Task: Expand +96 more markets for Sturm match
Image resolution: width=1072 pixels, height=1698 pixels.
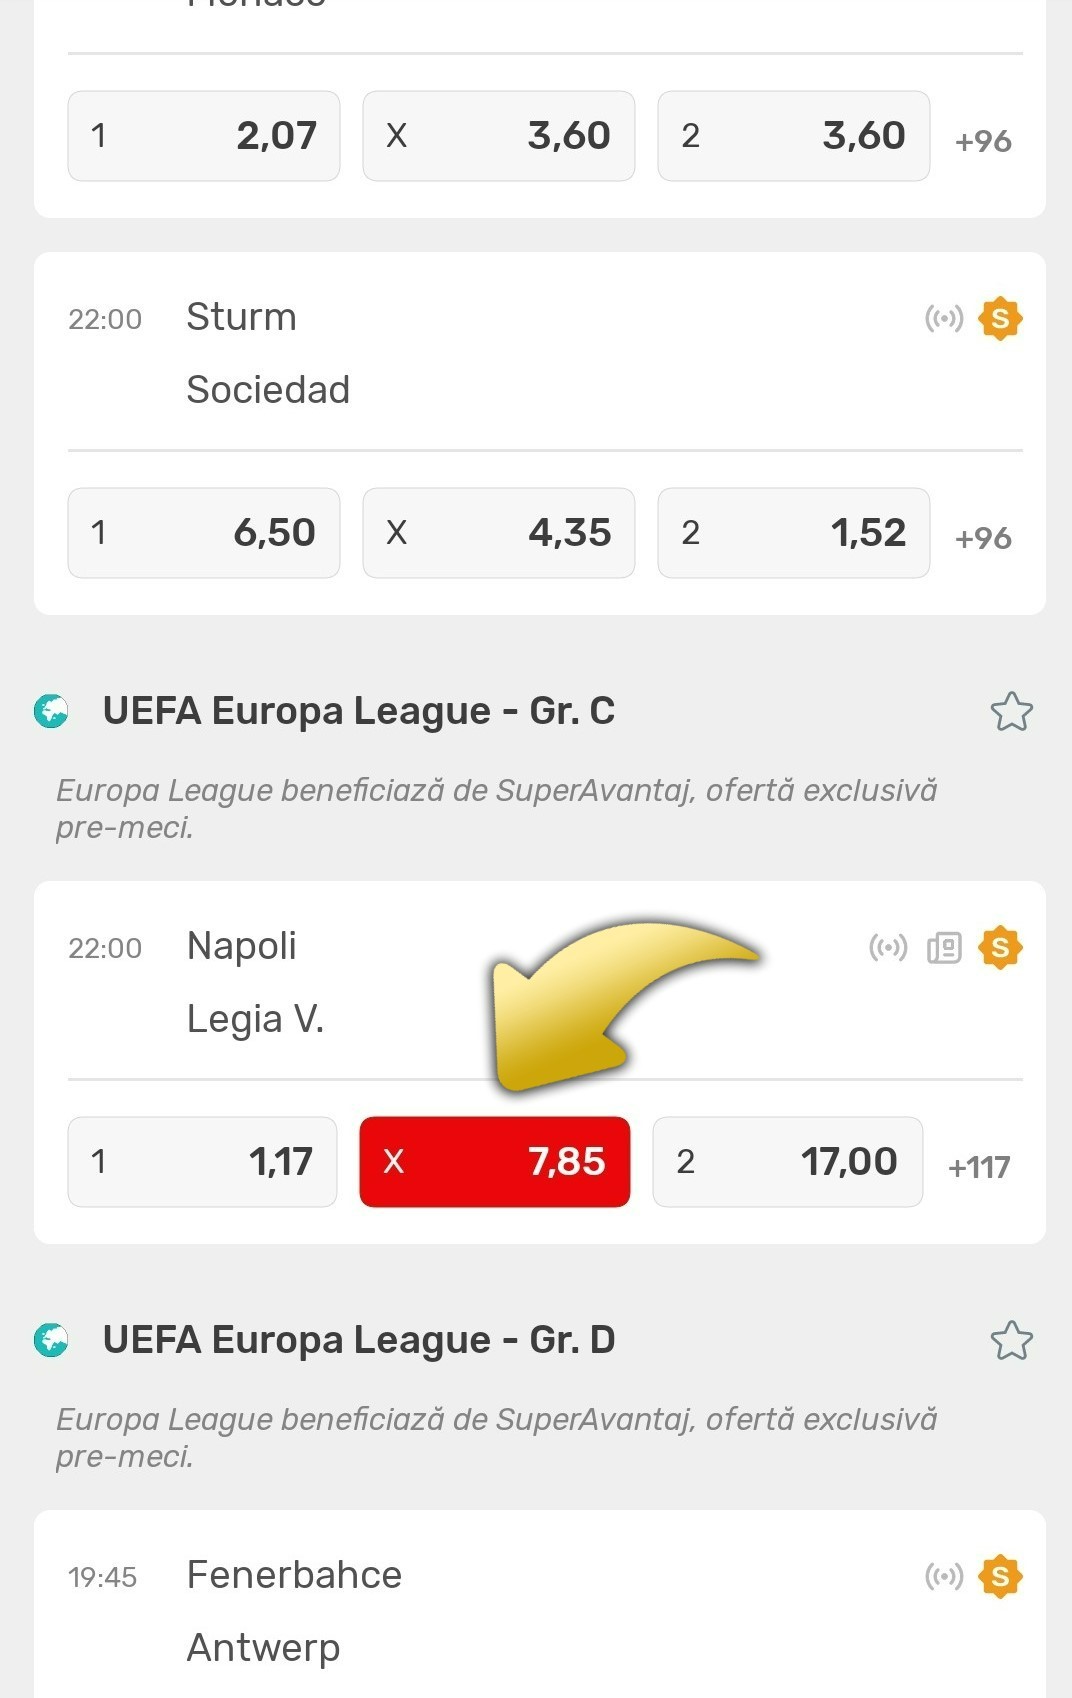Action: tap(983, 537)
